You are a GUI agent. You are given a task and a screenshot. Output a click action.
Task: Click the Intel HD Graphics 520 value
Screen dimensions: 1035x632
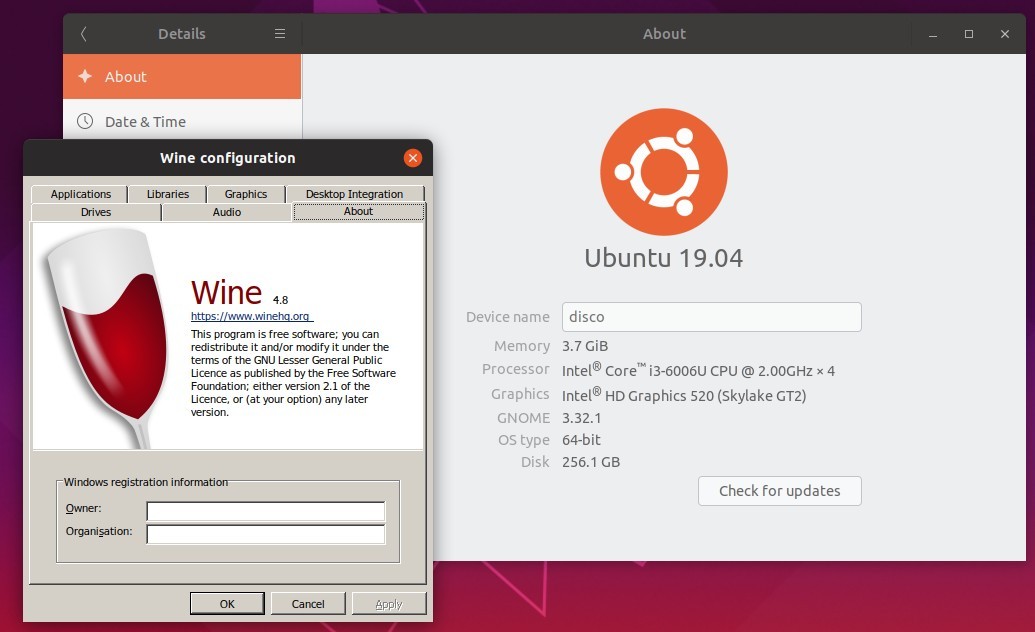pyautogui.click(x=684, y=395)
